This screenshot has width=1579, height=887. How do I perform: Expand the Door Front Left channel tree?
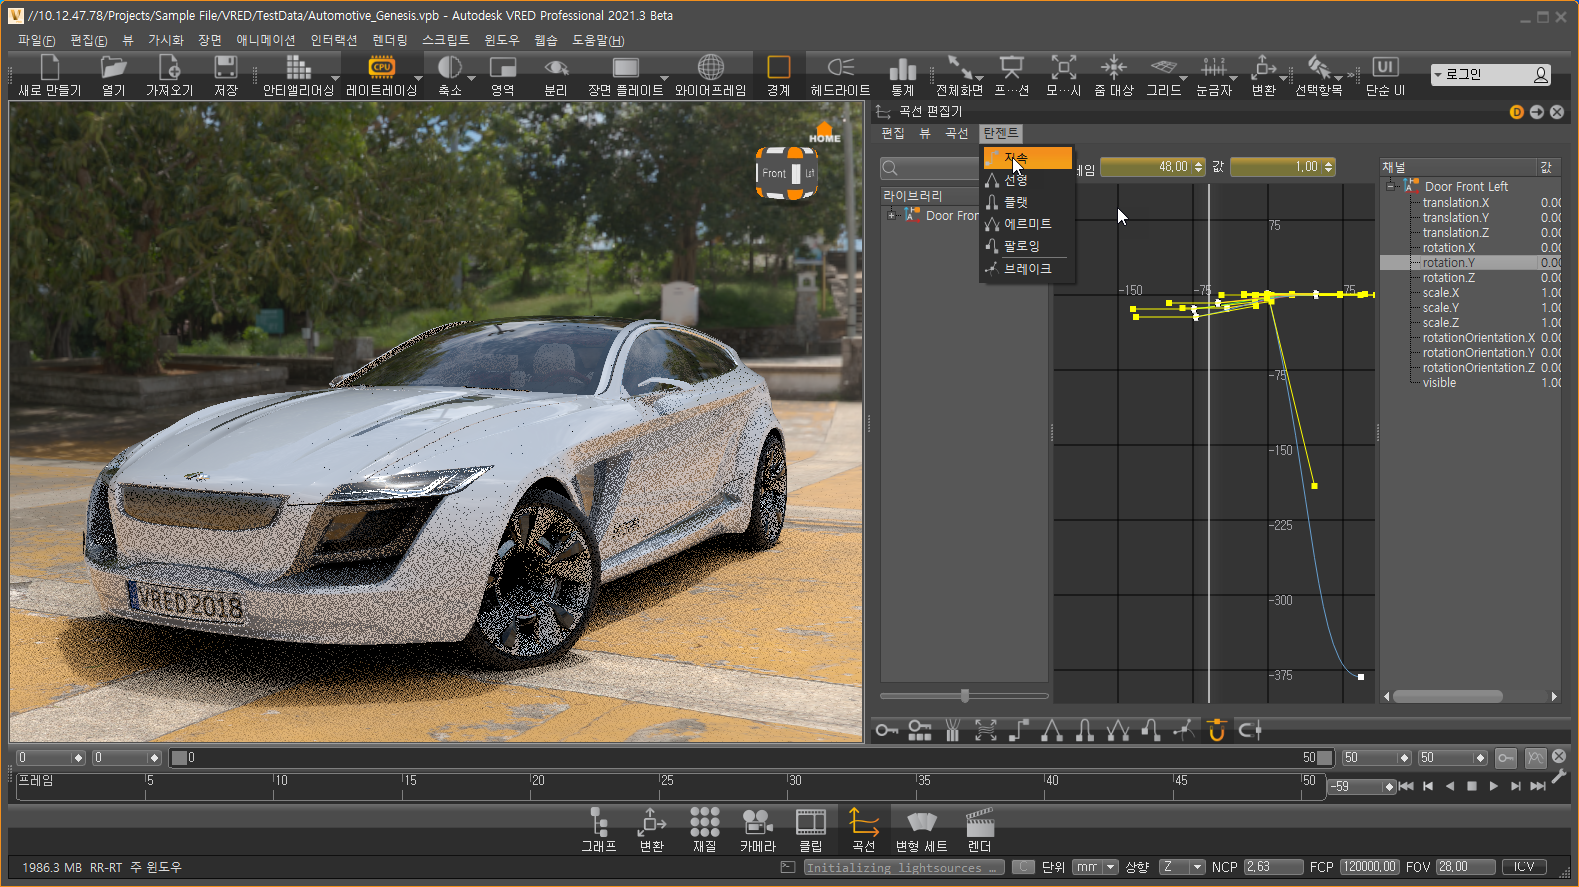pyautogui.click(x=1391, y=186)
